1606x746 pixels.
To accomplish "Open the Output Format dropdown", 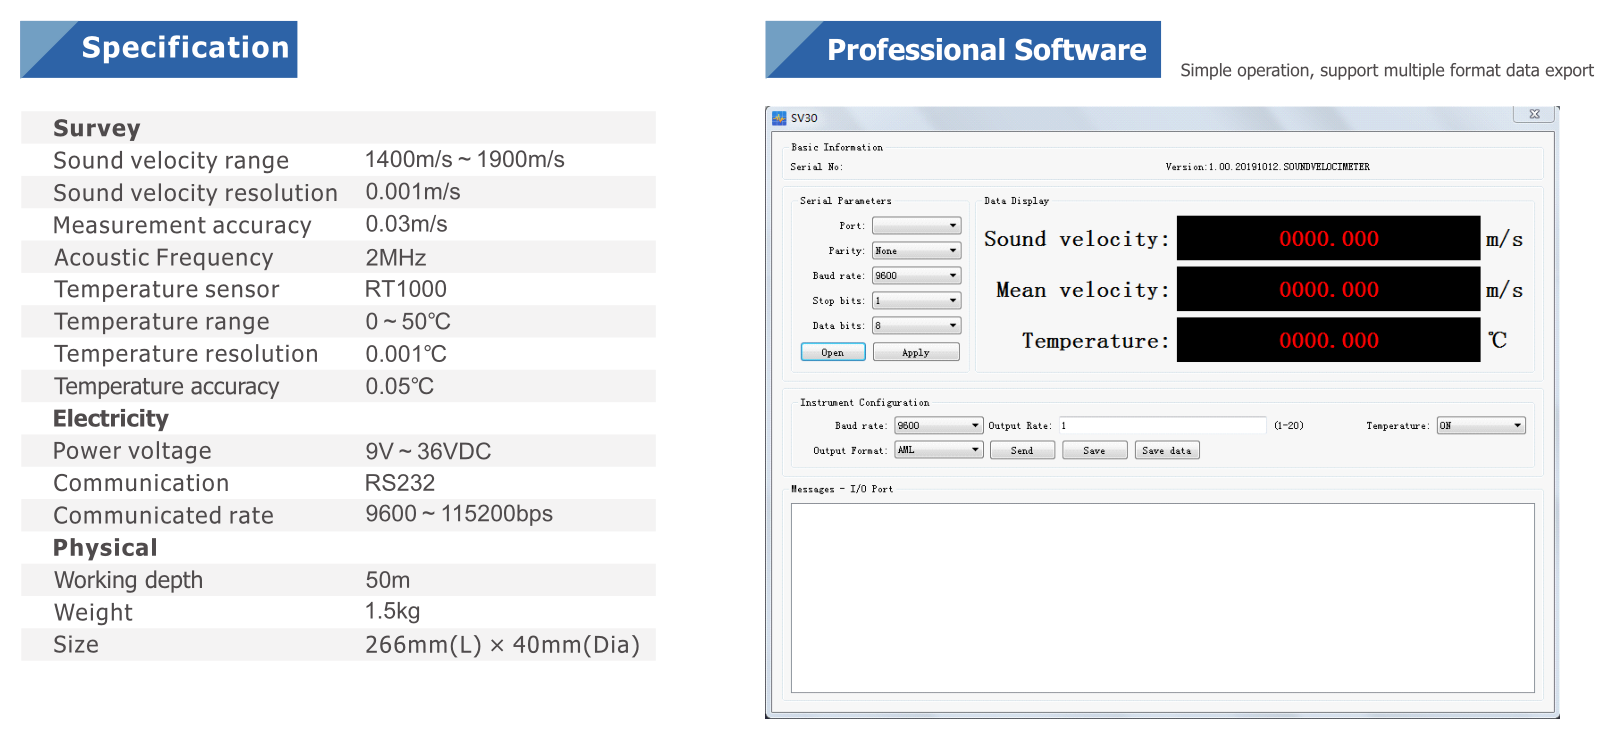I will pos(938,451).
